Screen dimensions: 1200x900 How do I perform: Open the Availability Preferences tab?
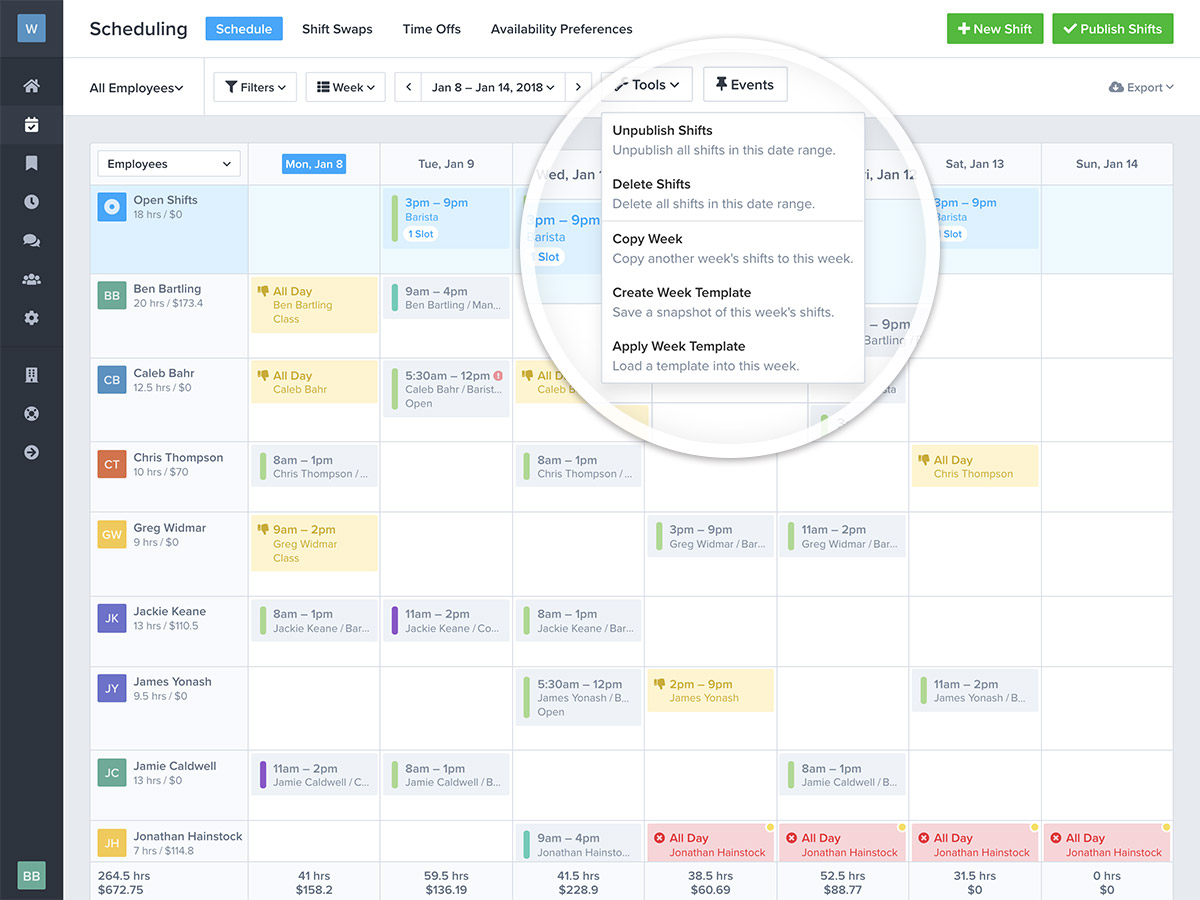pyautogui.click(x=561, y=29)
